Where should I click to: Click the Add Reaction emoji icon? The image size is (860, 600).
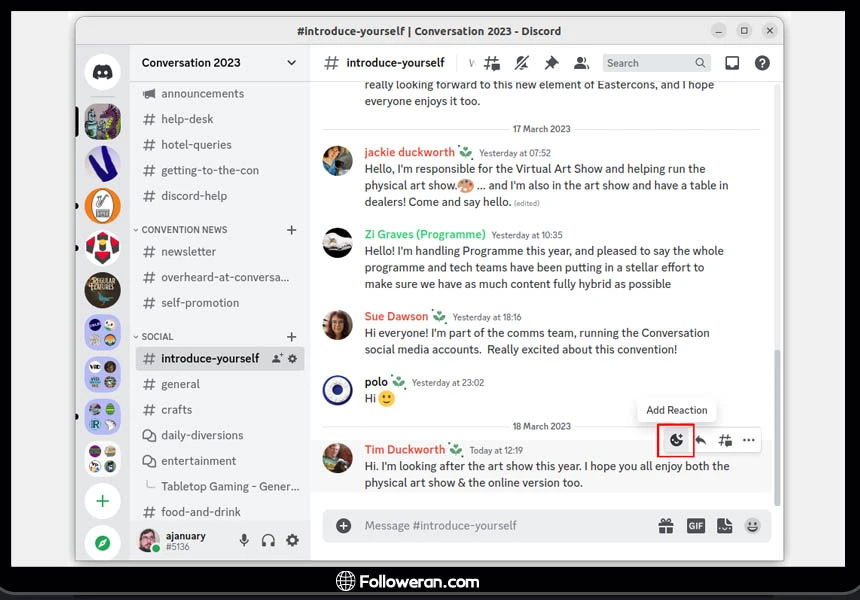(676, 440)
